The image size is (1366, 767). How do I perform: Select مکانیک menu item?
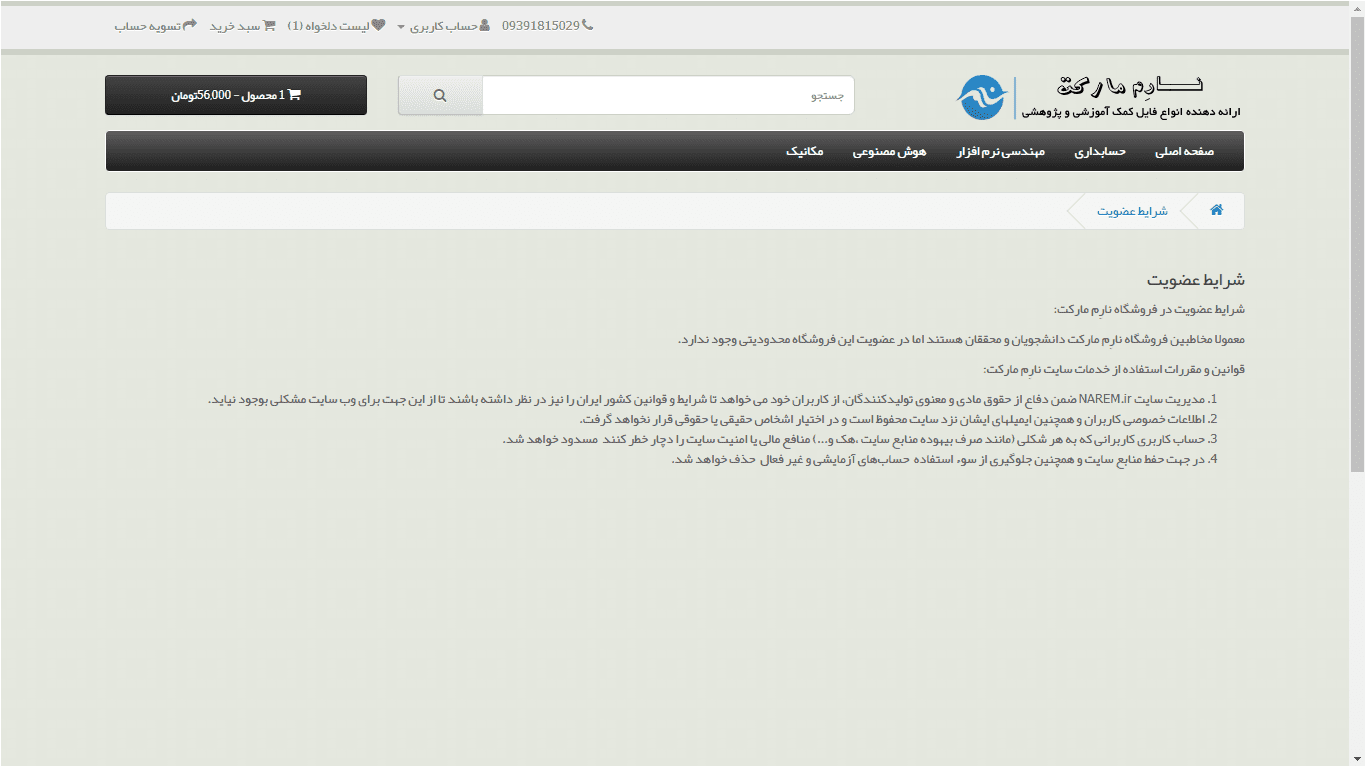click(805, 152)
